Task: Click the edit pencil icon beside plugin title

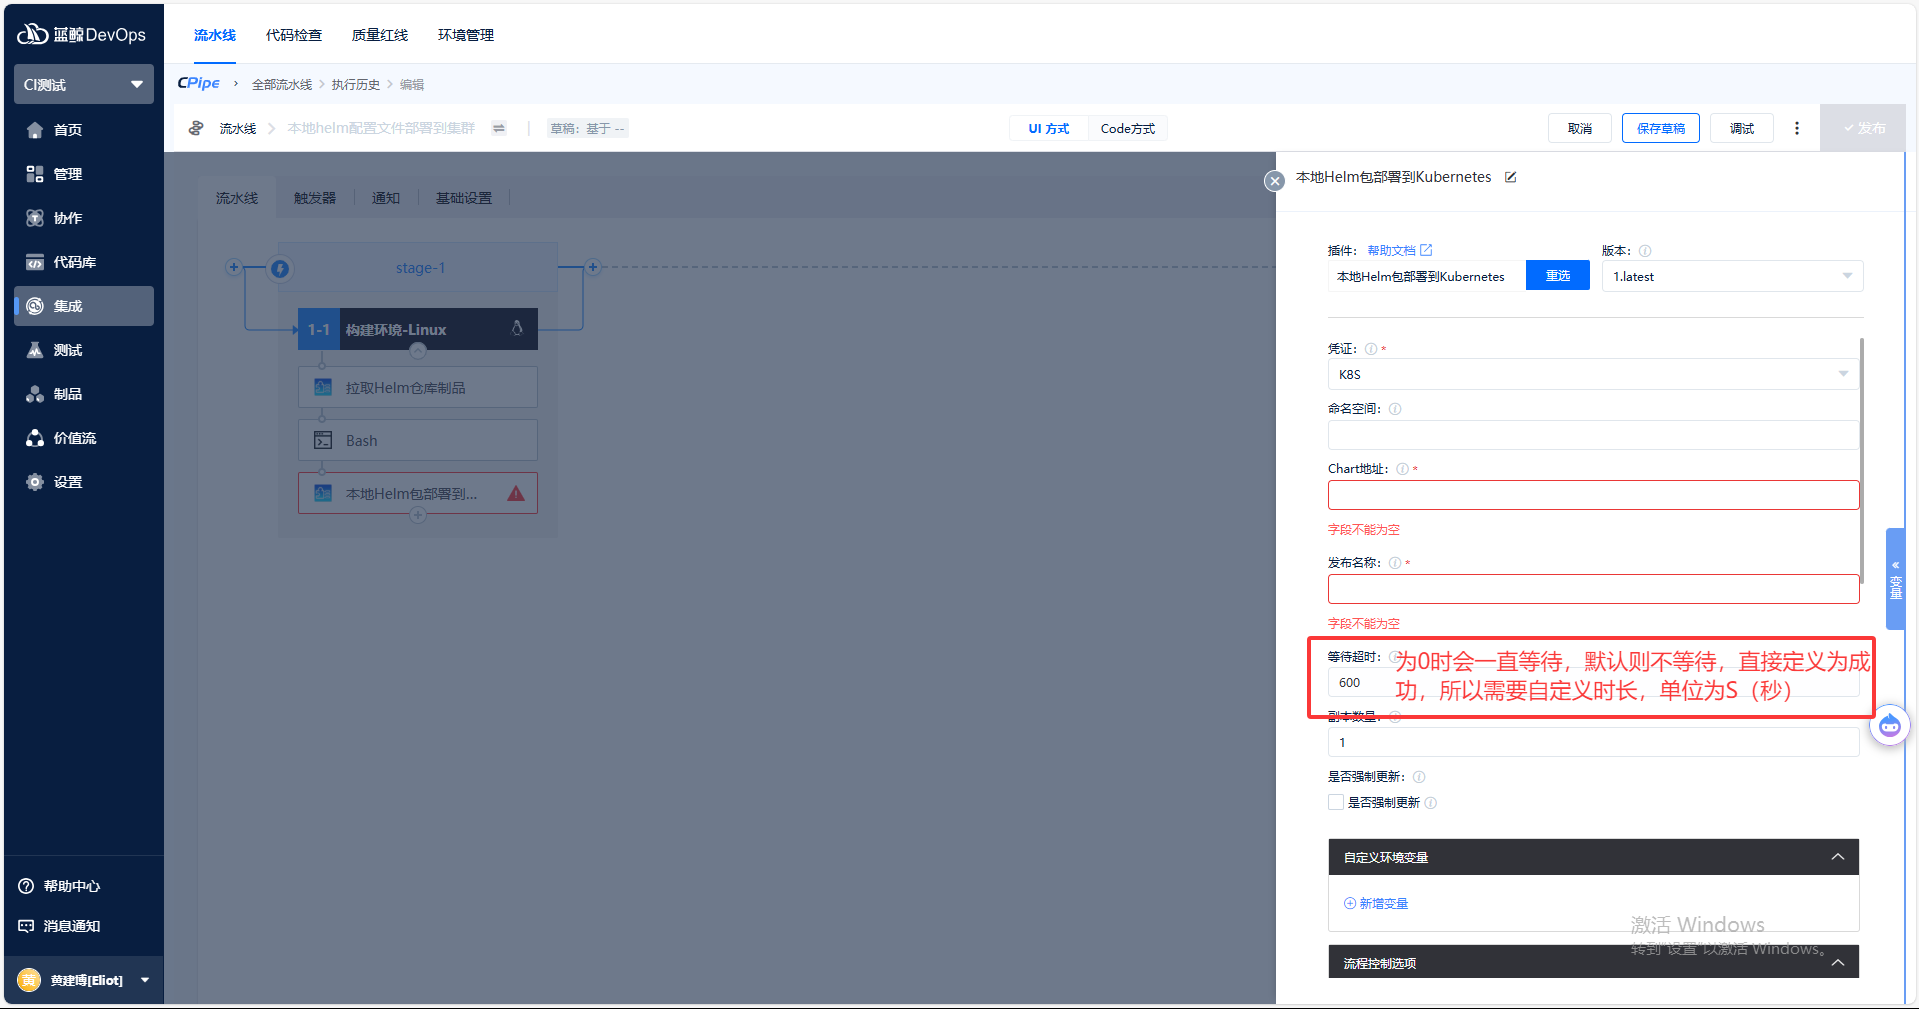Action: [1511, 177]
